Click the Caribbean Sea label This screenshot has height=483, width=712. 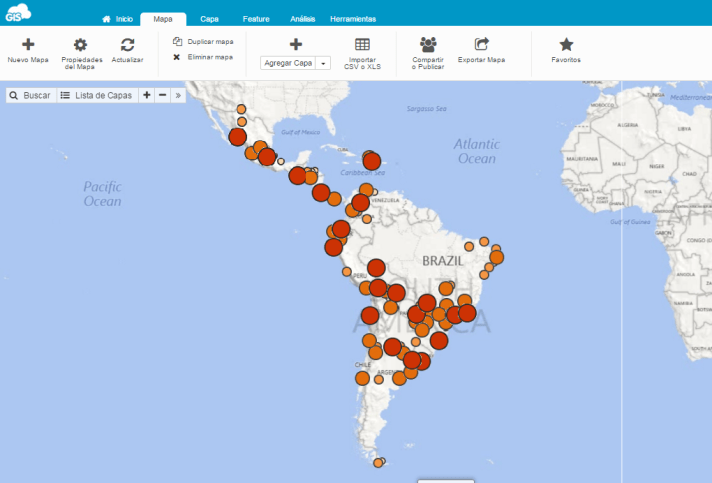362,172
